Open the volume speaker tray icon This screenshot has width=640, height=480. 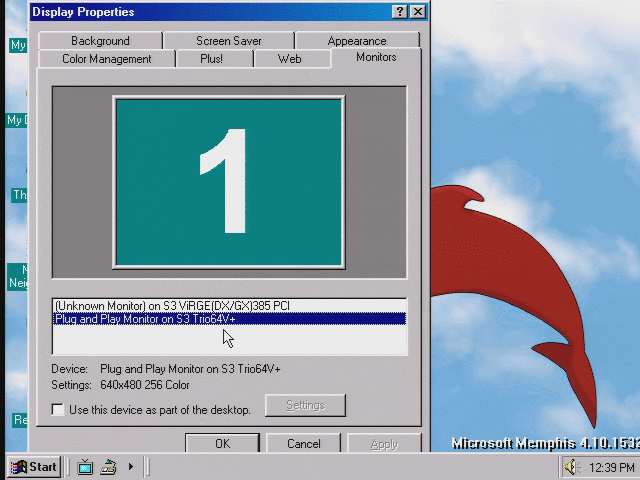[x=571, y=467]
